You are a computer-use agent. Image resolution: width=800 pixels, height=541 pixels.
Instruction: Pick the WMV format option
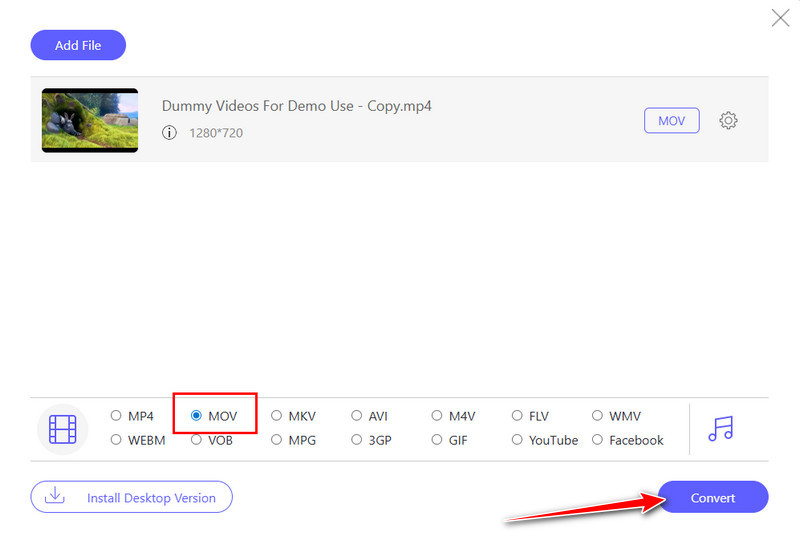(x=598, y=416)
